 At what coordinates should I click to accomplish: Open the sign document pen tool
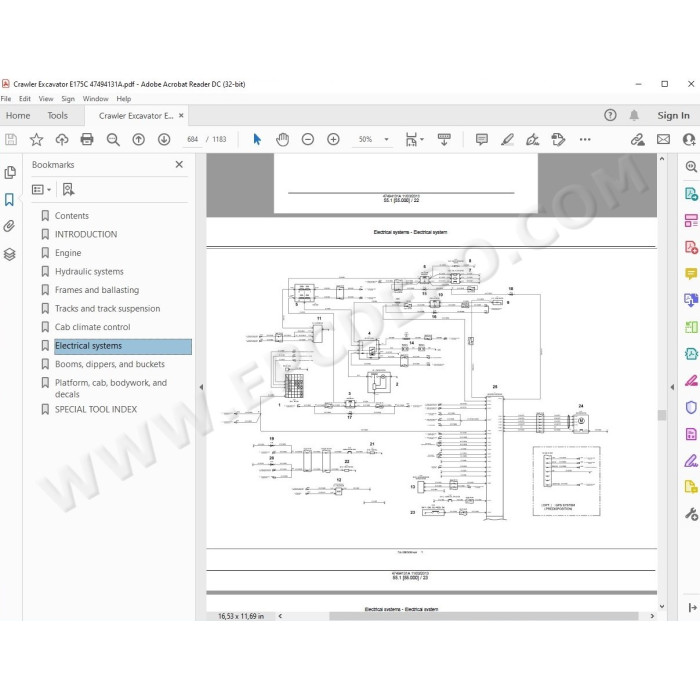[532, 140]
